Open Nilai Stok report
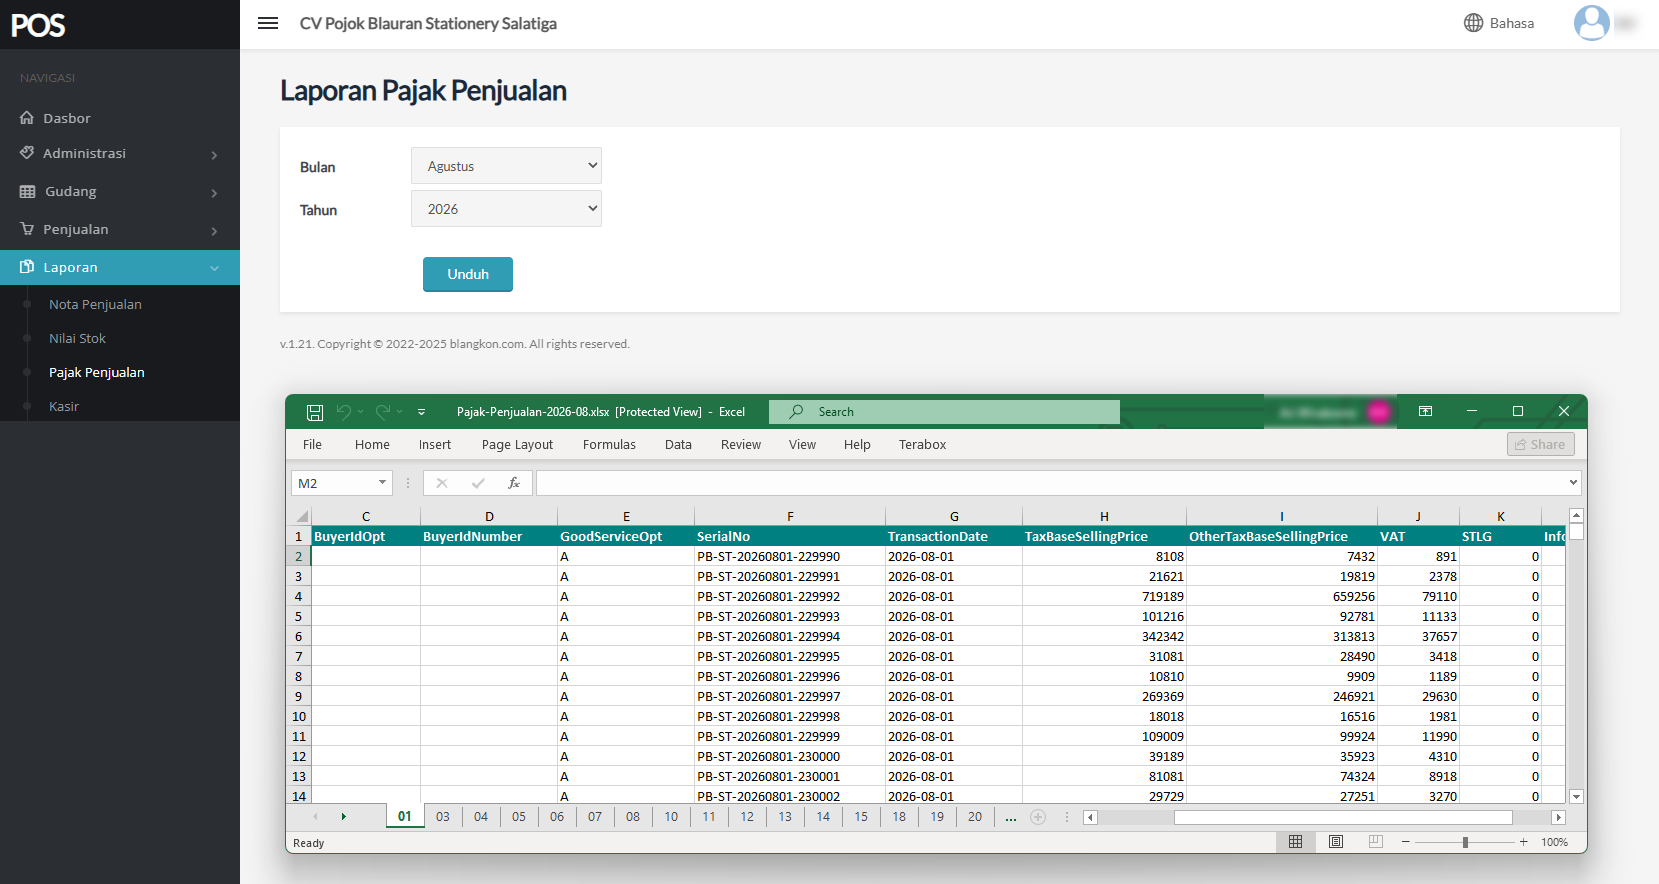This screenshot has width=1659, height=884. click(77, 338)
